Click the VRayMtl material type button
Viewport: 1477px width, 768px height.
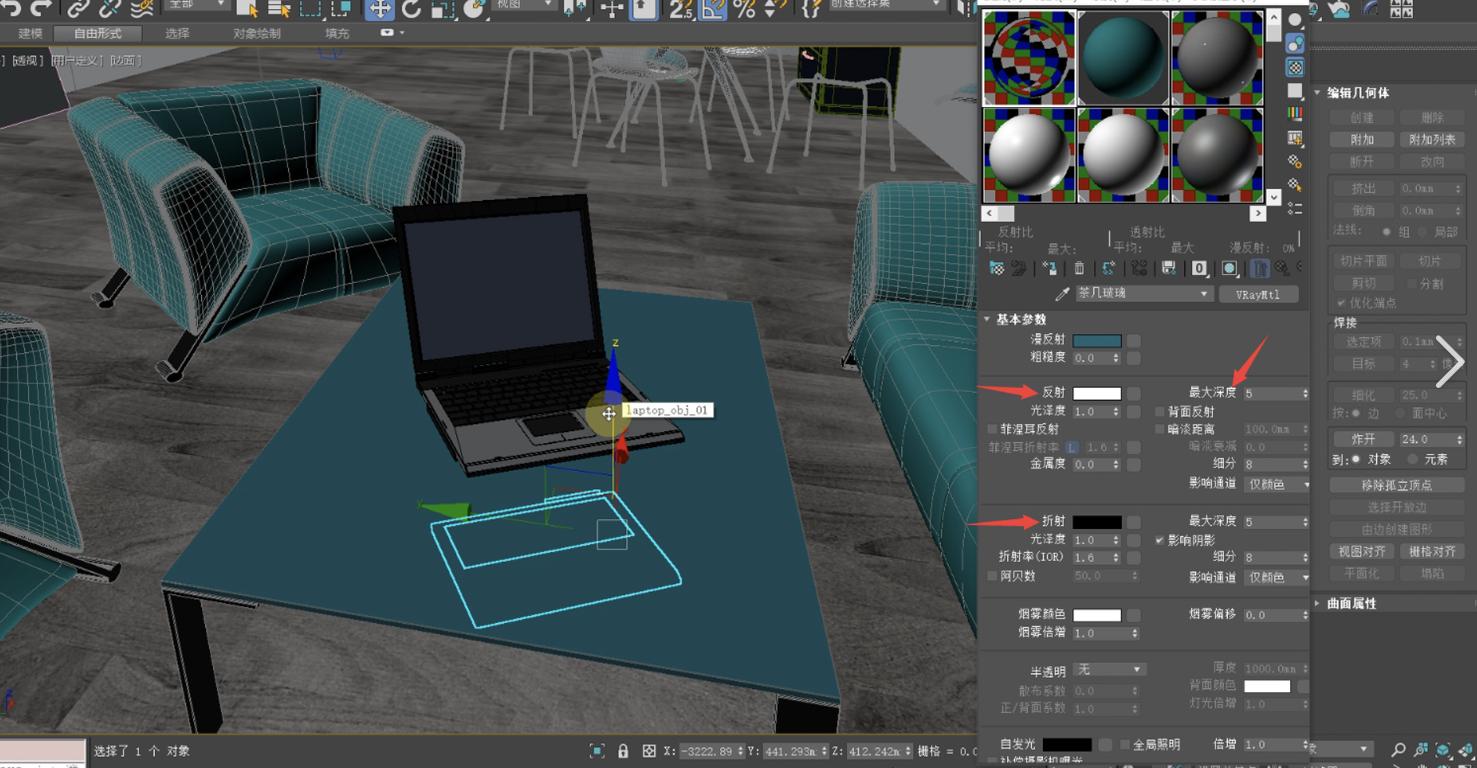[x=1257, y=294]
